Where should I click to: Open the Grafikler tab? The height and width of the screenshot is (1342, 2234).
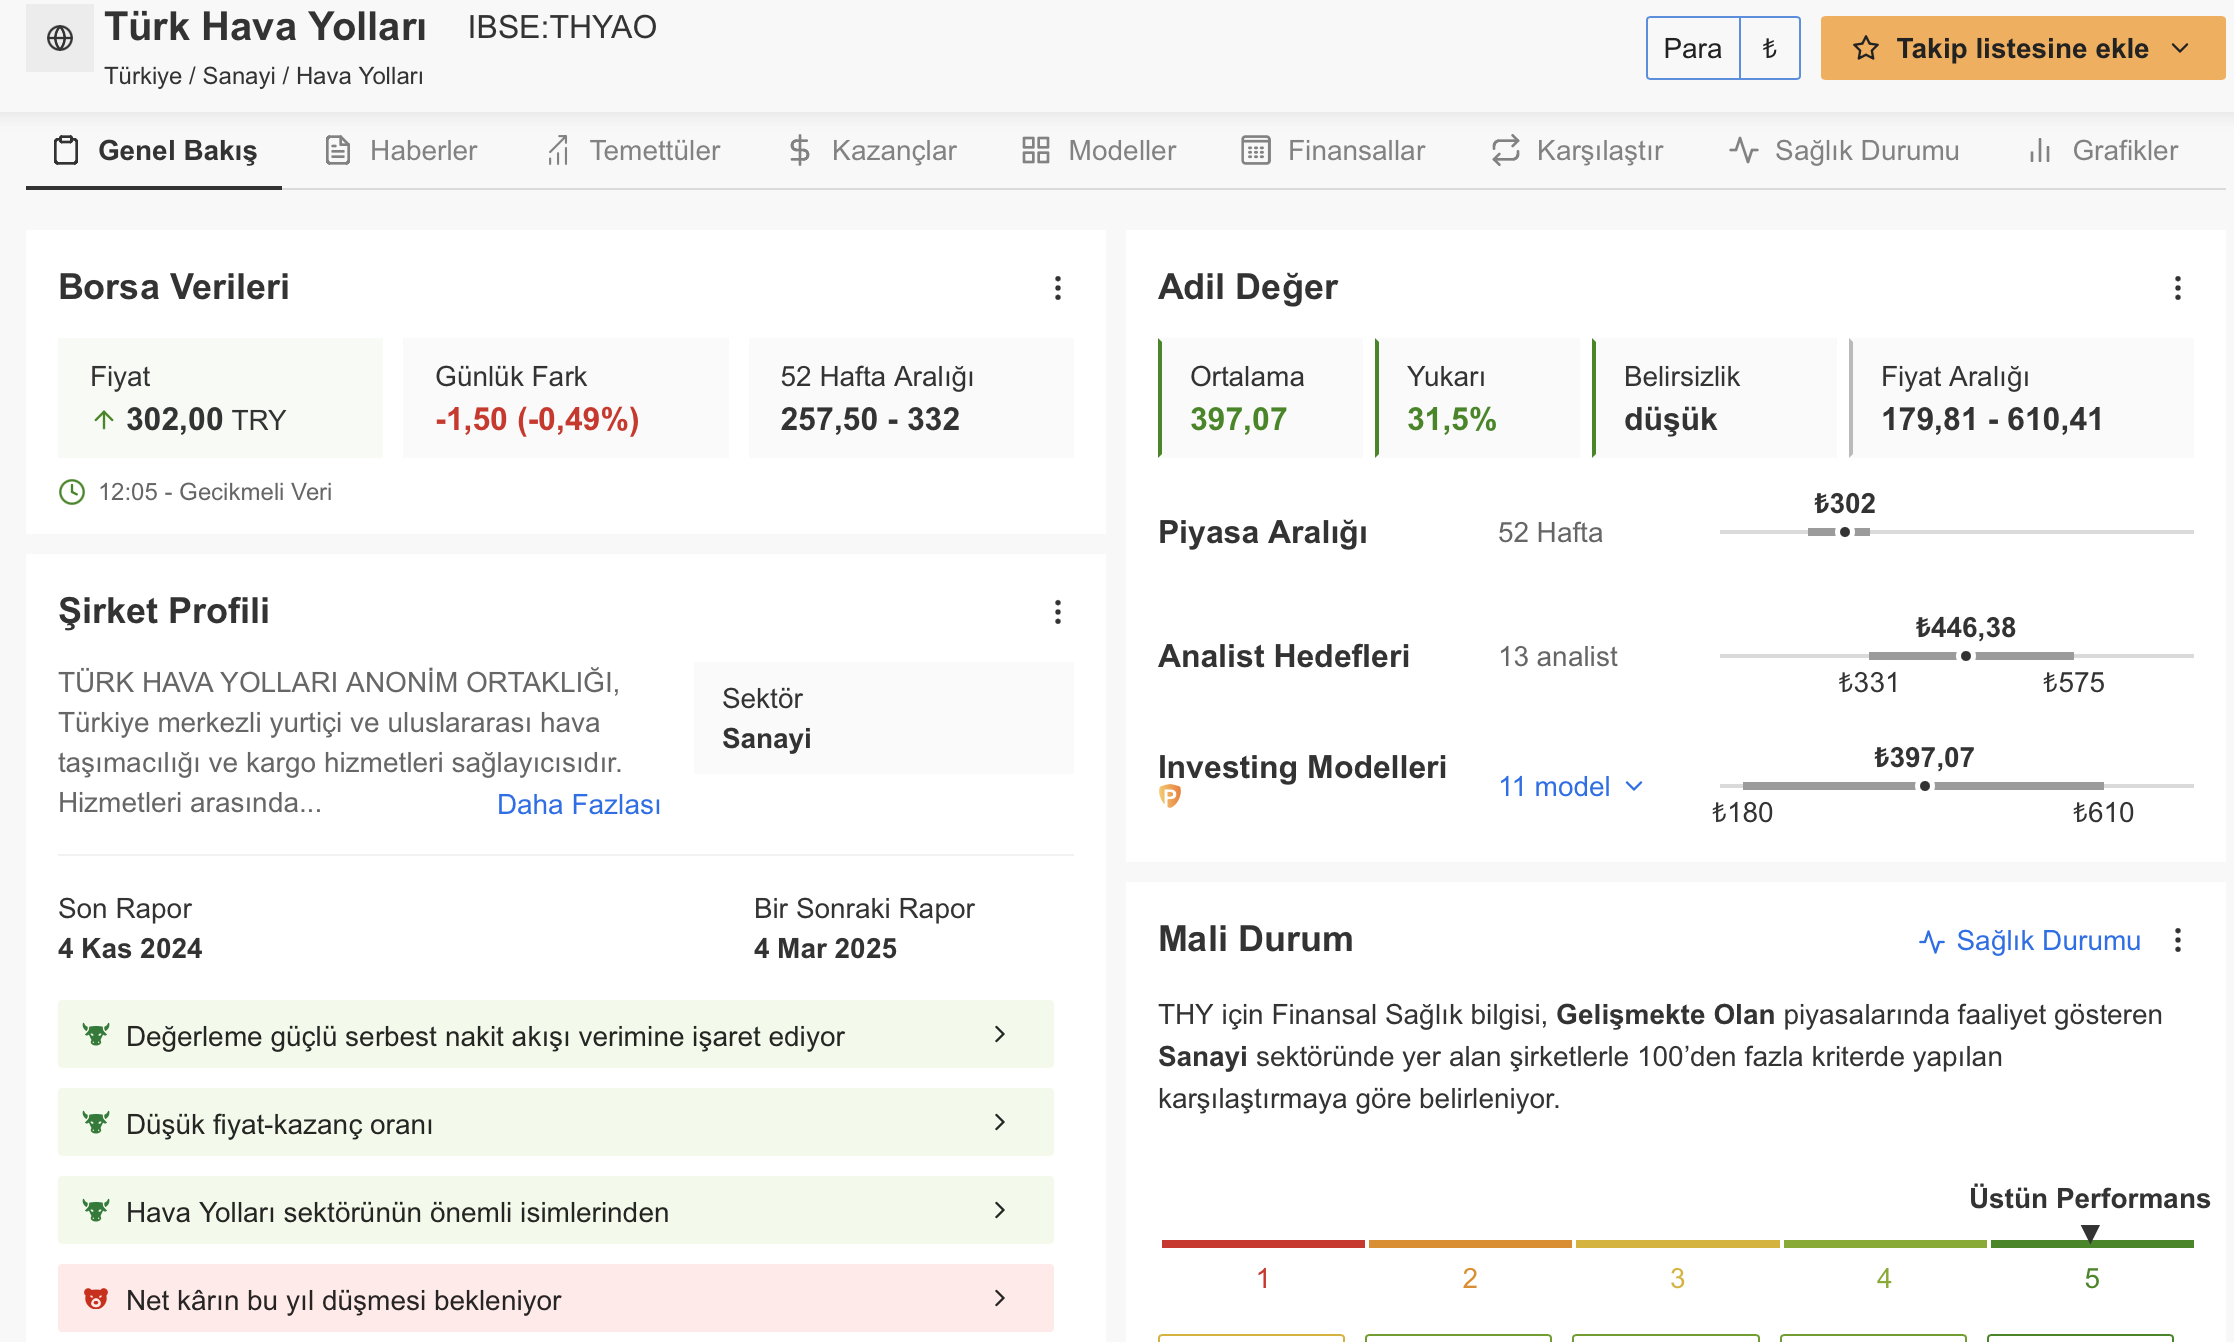2103,150
